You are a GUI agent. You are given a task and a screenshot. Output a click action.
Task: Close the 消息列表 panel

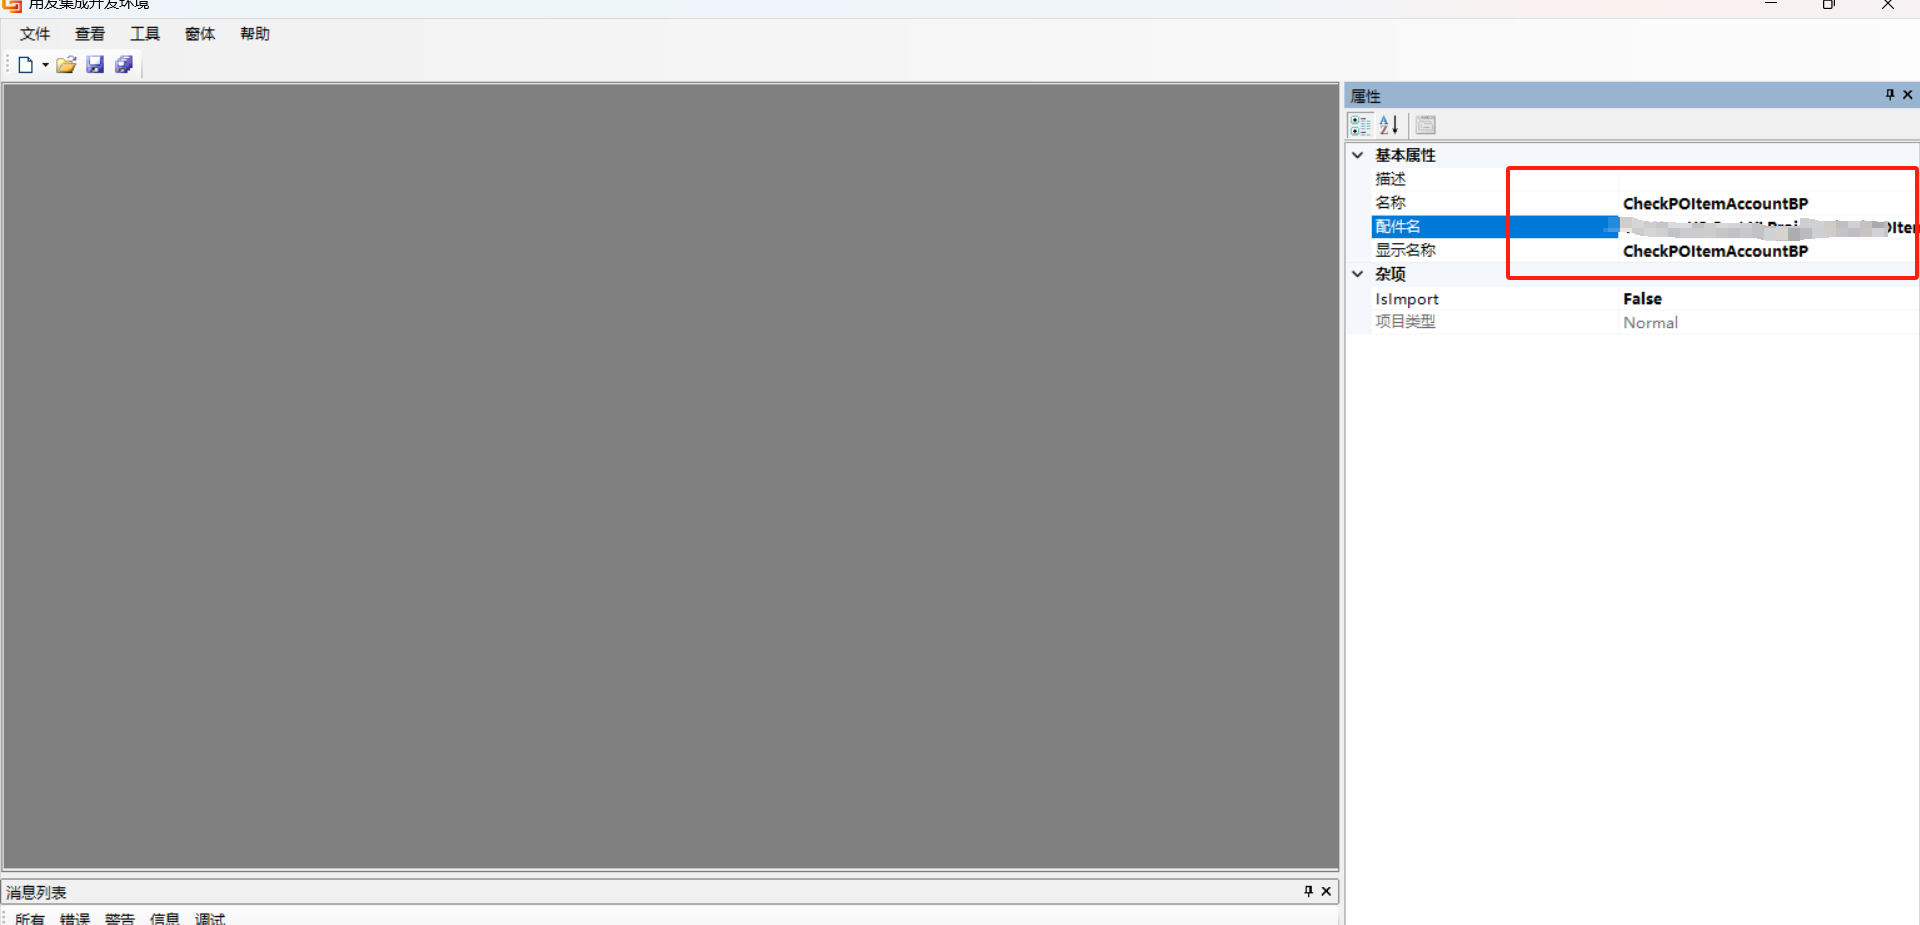(1326, 891)
